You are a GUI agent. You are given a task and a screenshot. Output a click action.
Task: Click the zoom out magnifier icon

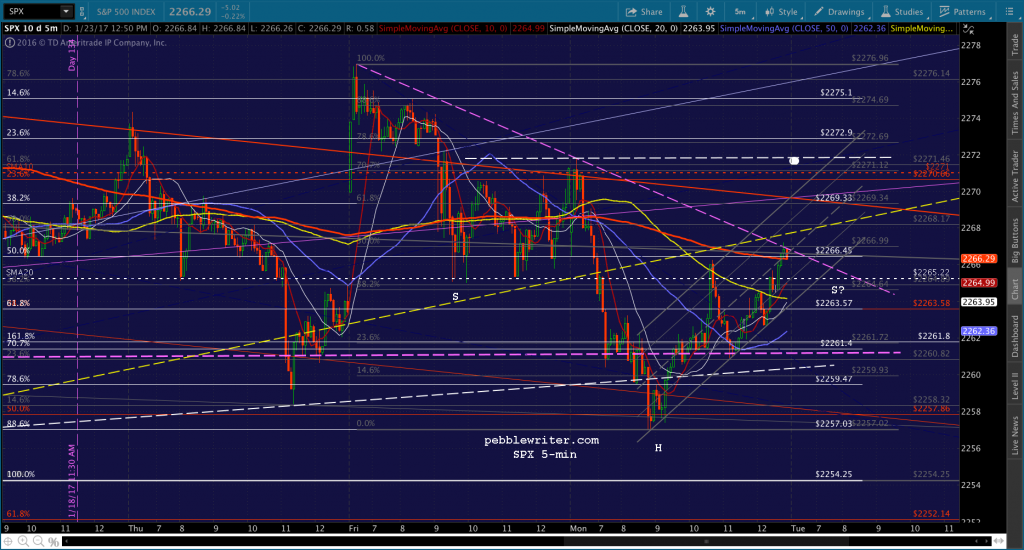[x=39, y=542]
